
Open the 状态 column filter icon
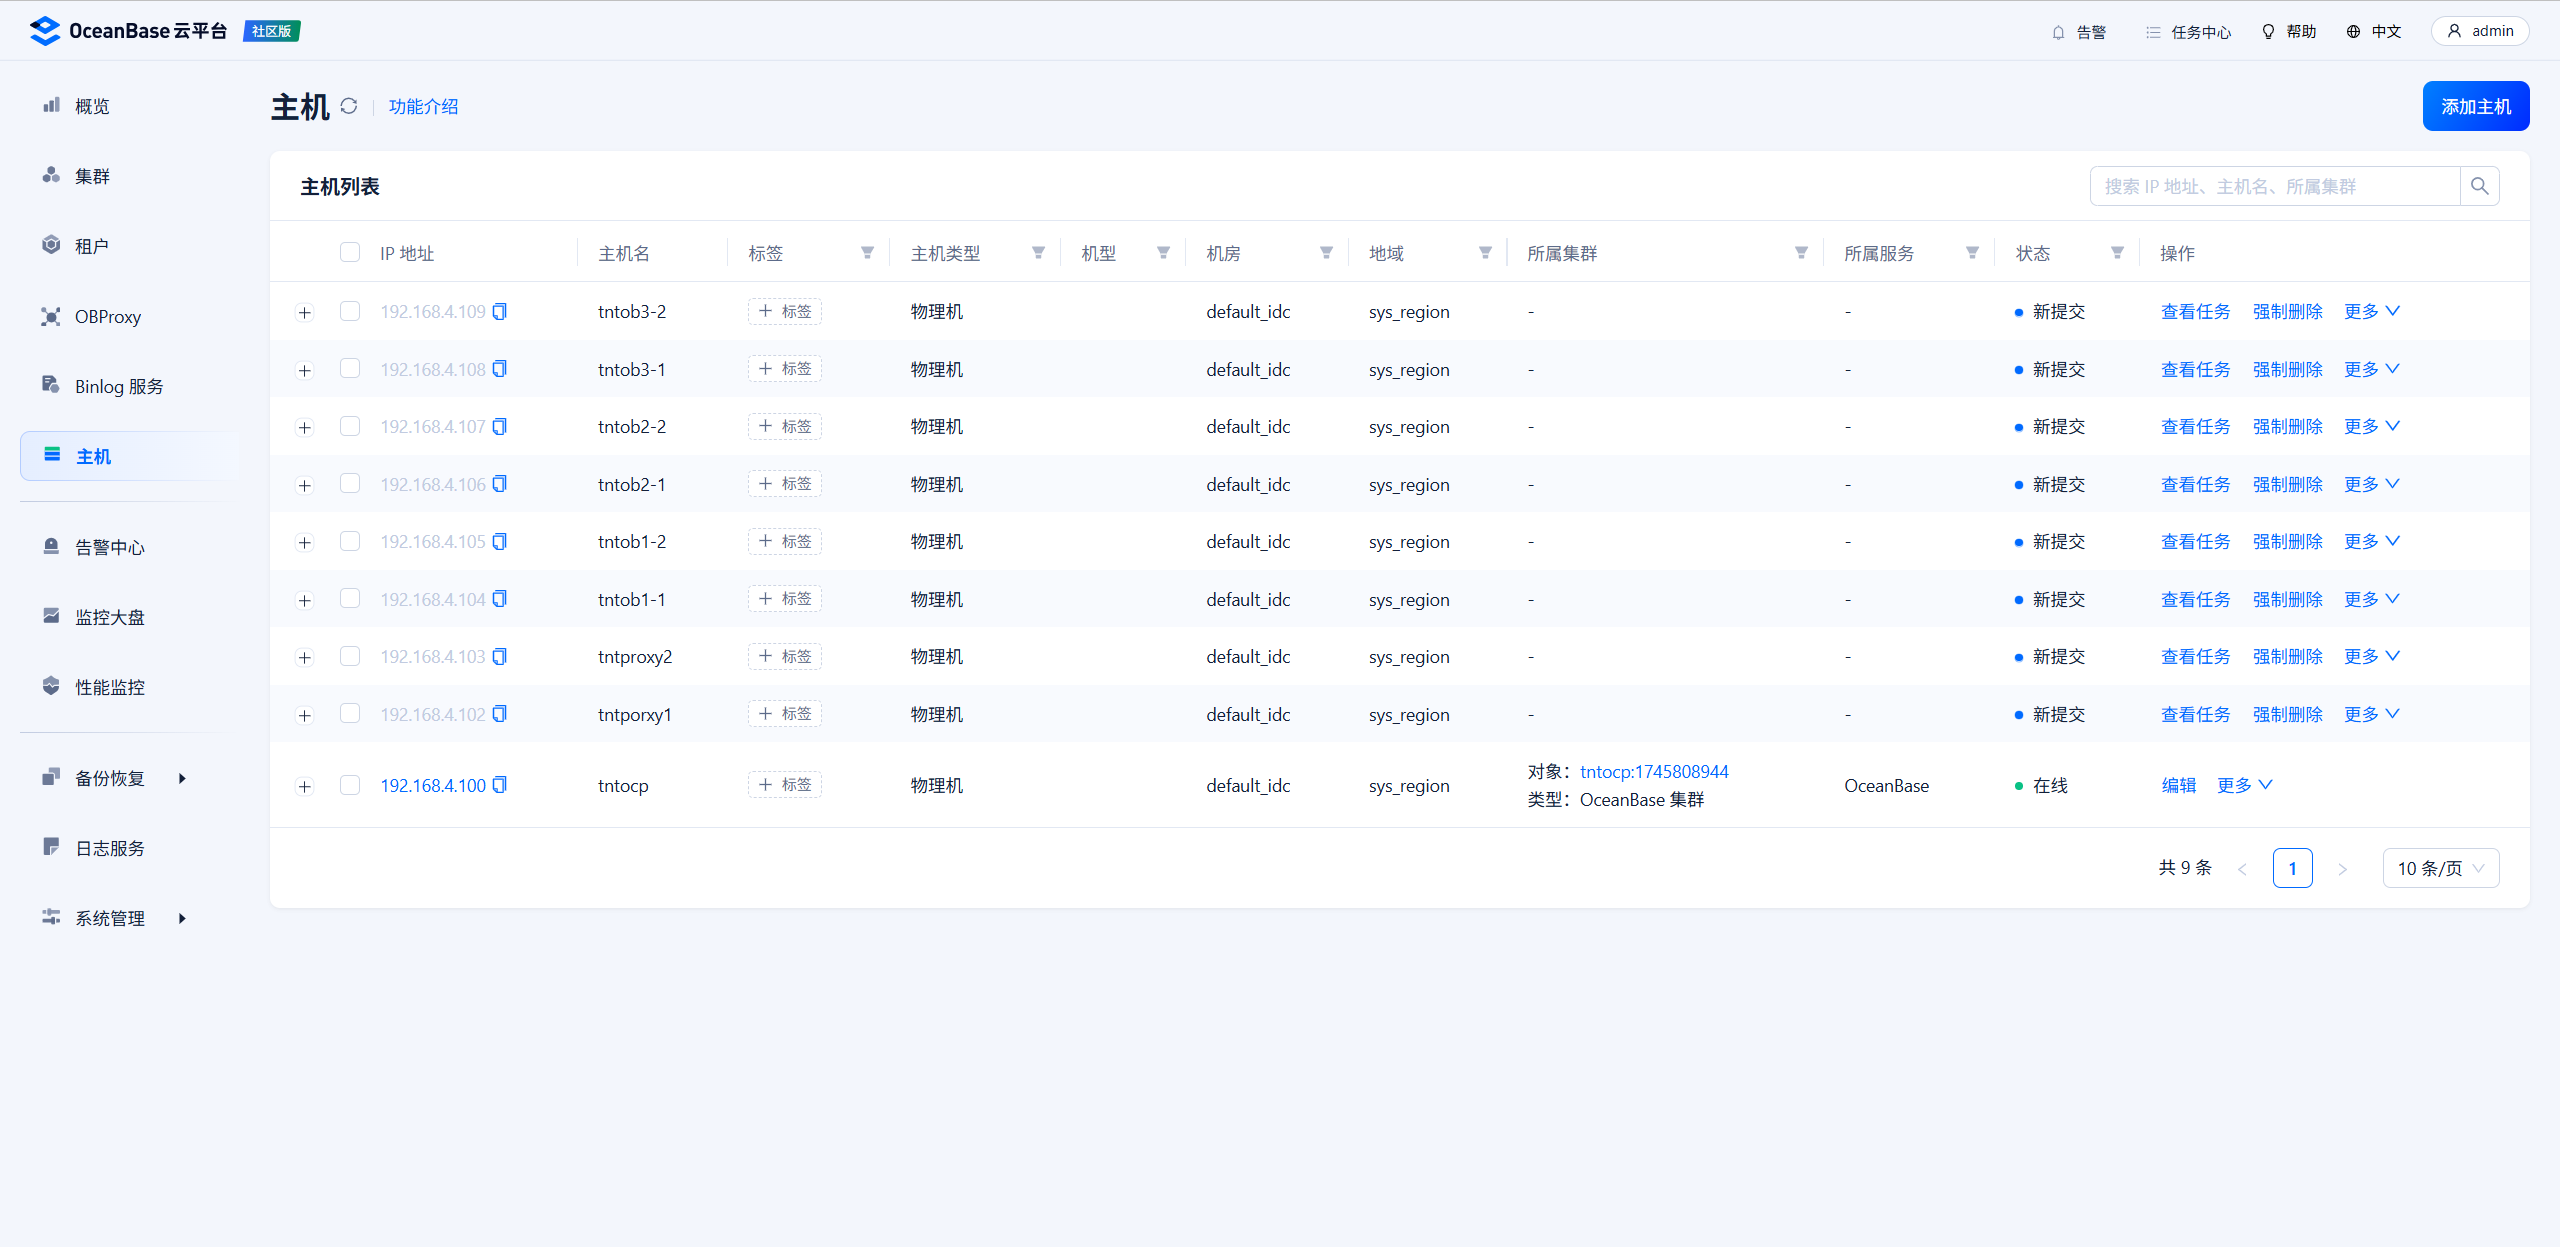tap(2117, 253)
